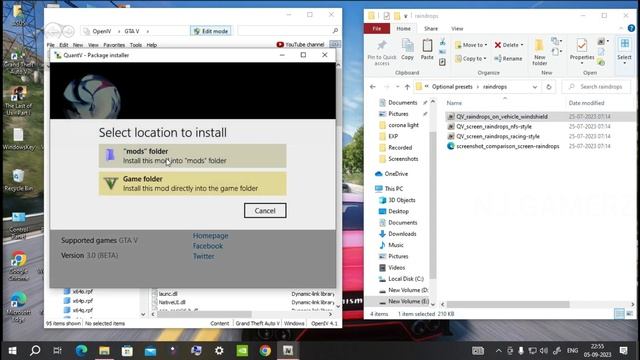Sort by Date modified column
The image size is (640, 360).
click(586, 103)
